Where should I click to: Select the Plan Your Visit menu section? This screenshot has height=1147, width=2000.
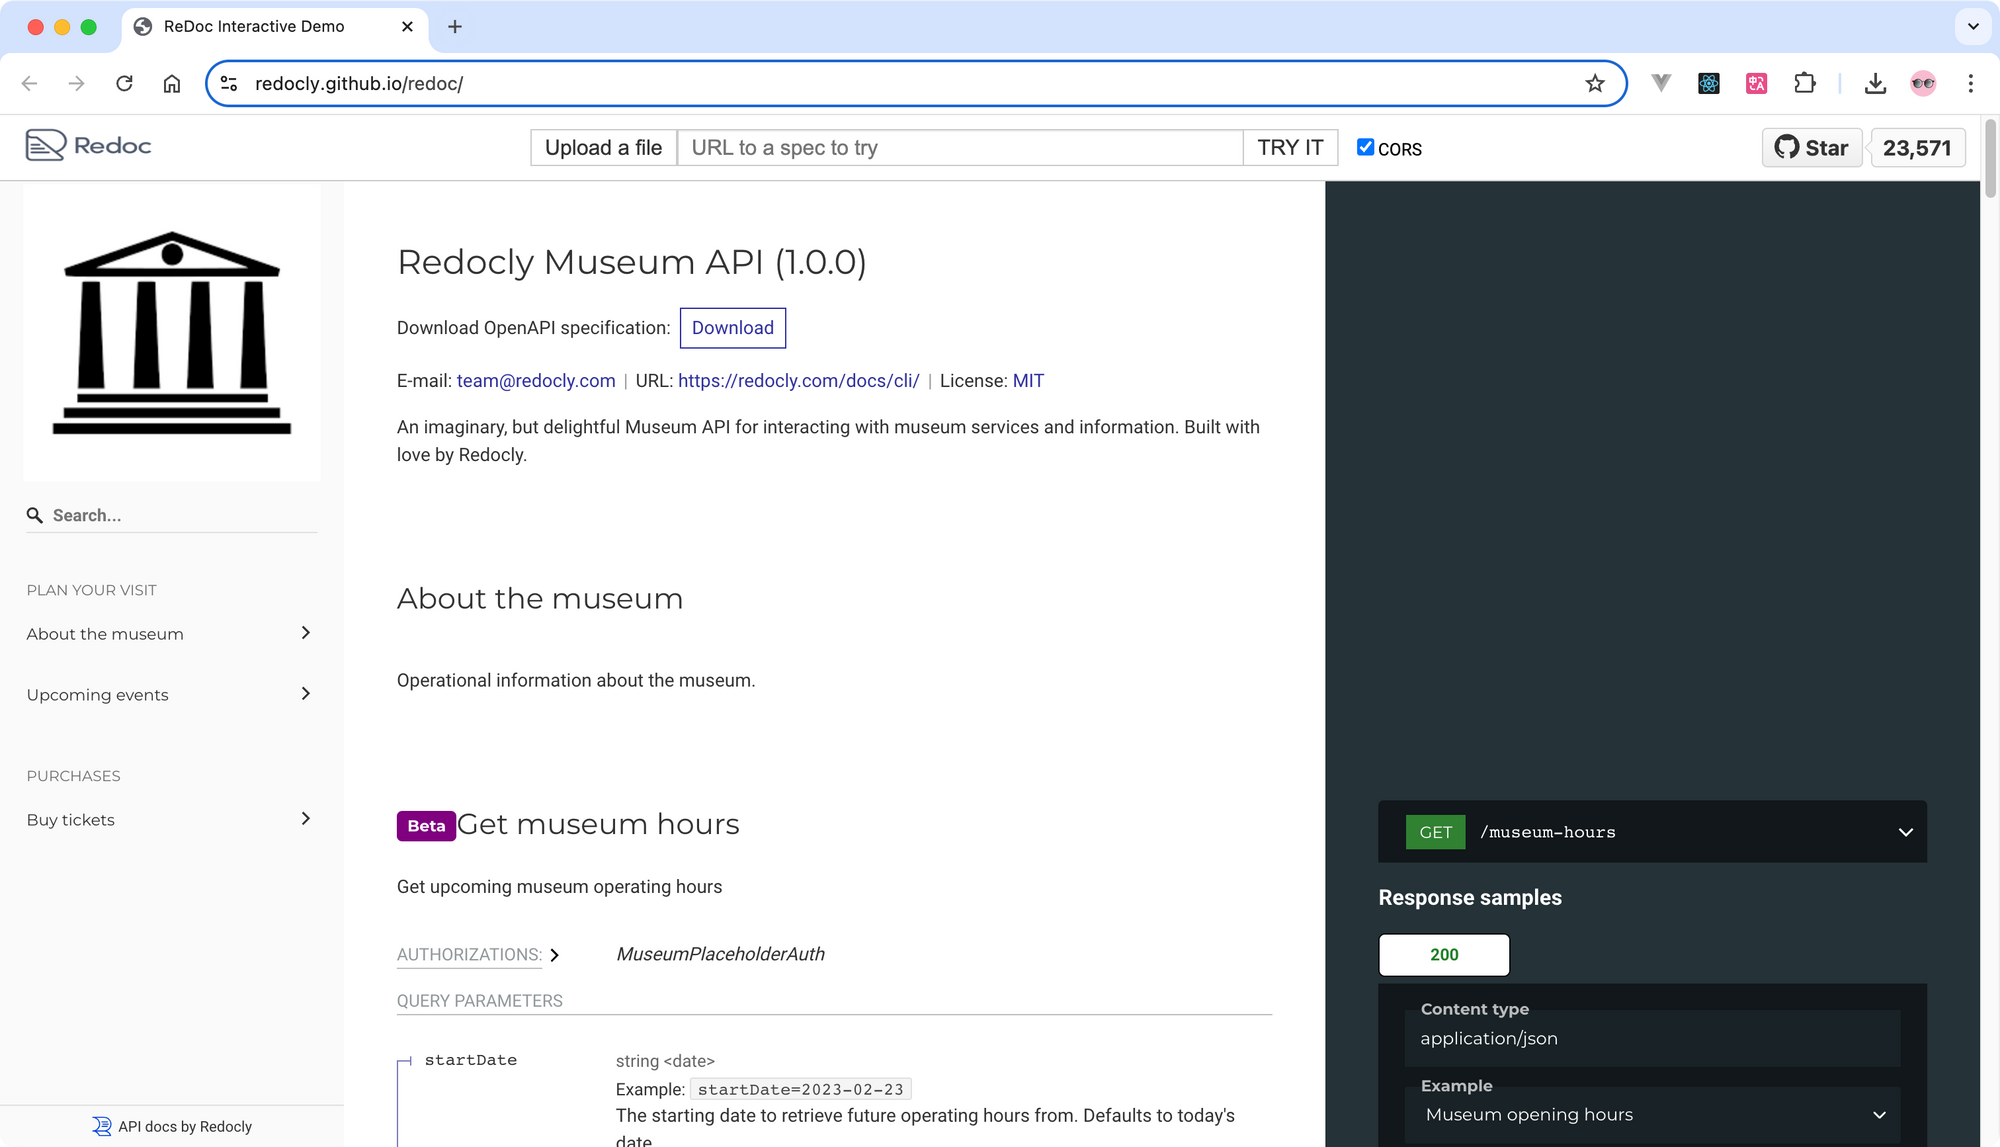91,588
